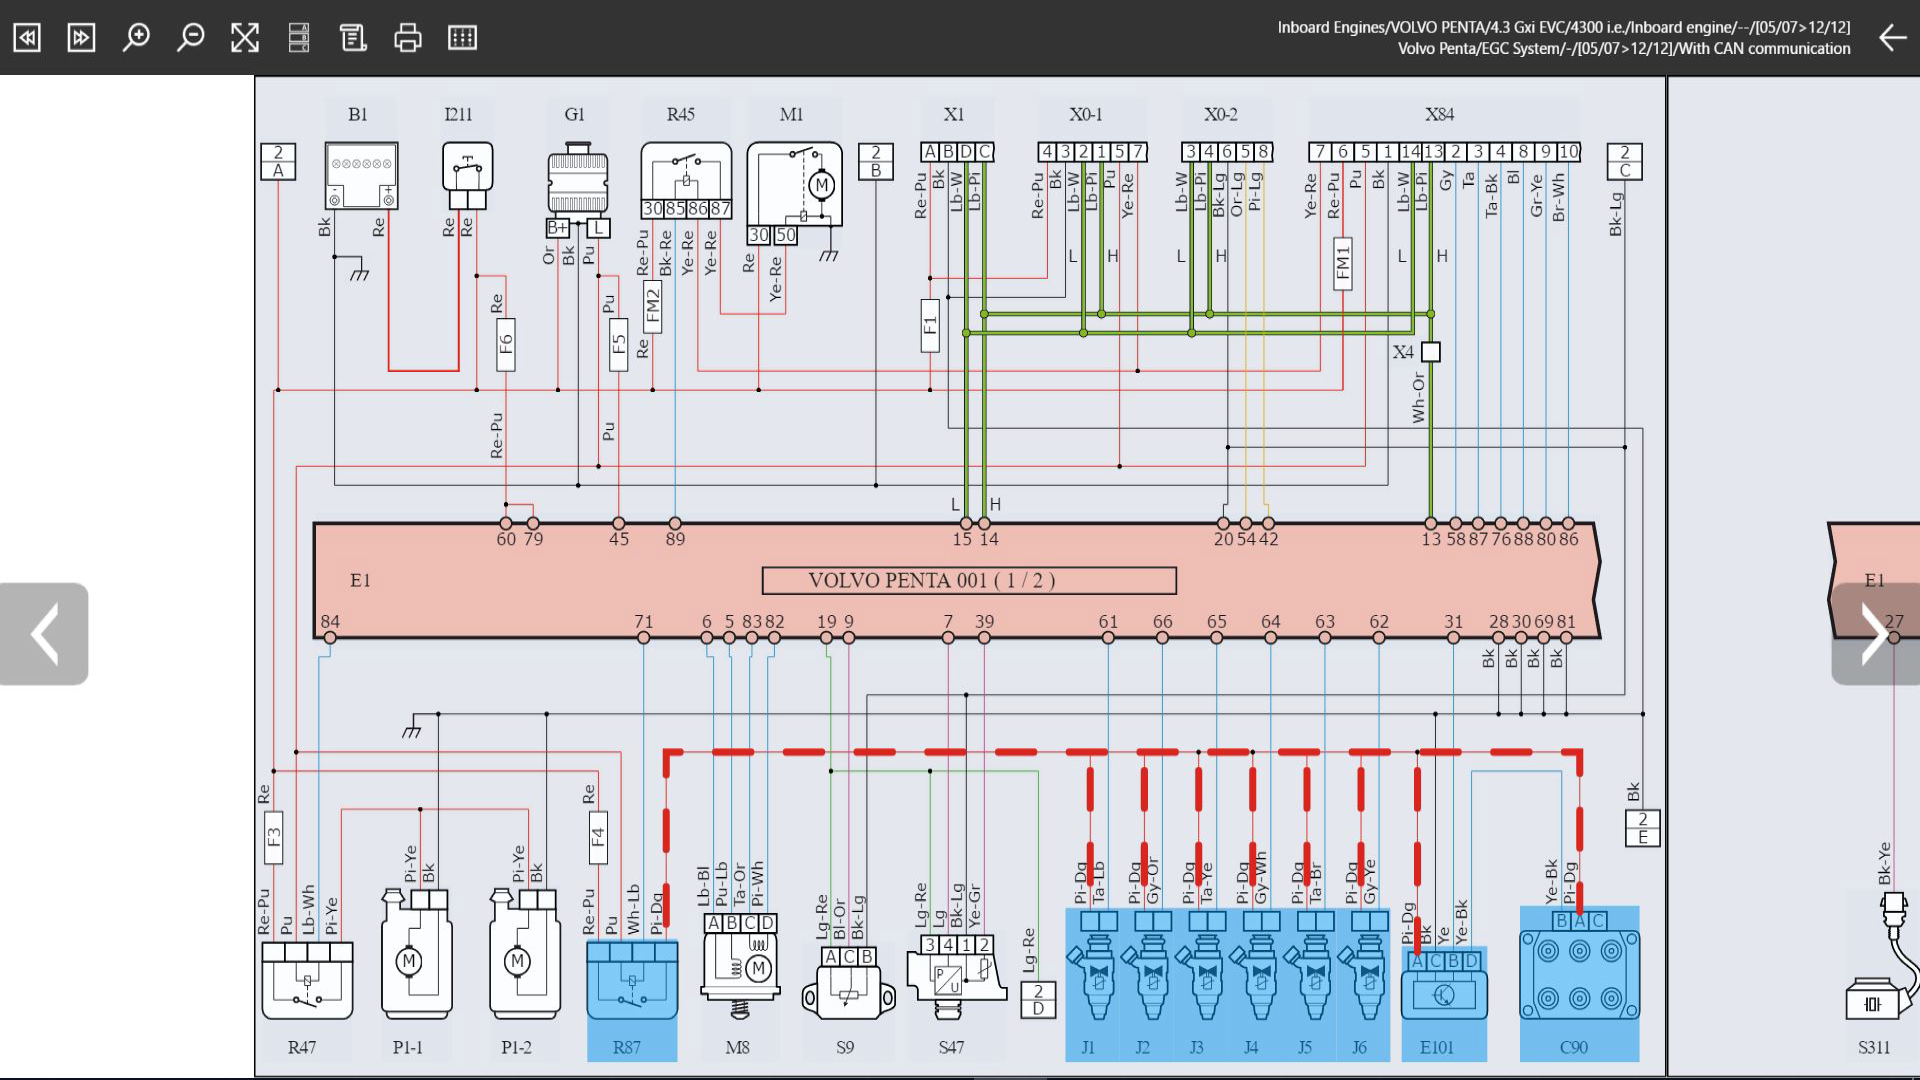Fit diagram to screen with arrows icon
1920x1080 pixels.
click(x=245, y=38)
